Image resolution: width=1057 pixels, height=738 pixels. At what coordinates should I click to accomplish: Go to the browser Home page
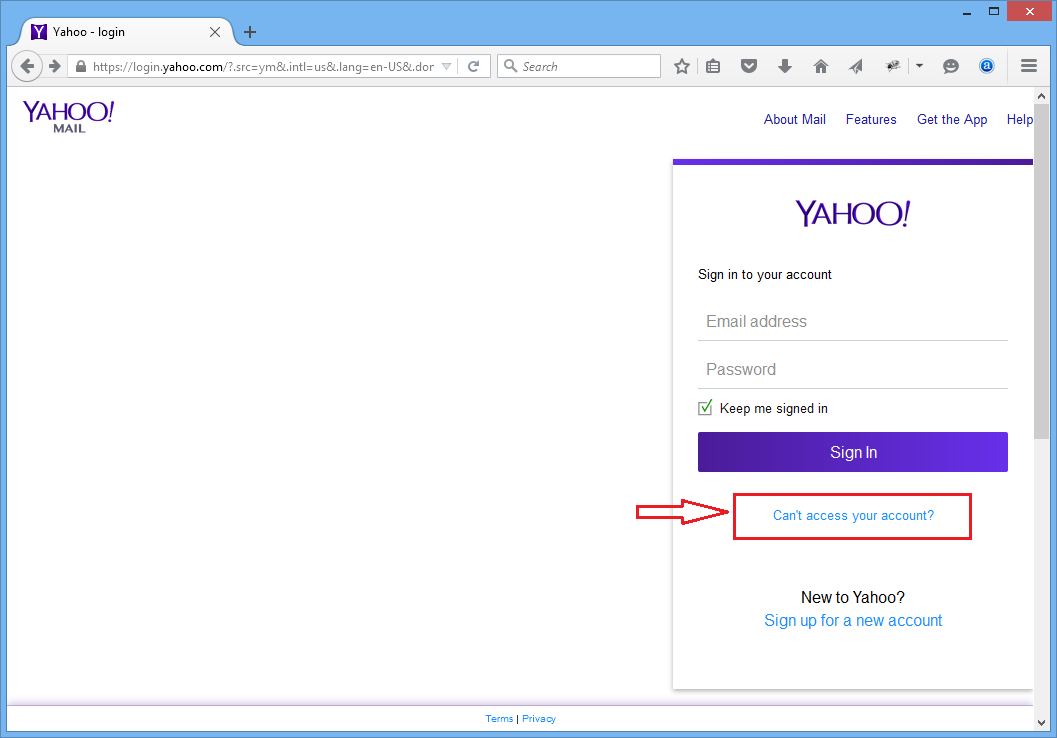tap(821, 66)
